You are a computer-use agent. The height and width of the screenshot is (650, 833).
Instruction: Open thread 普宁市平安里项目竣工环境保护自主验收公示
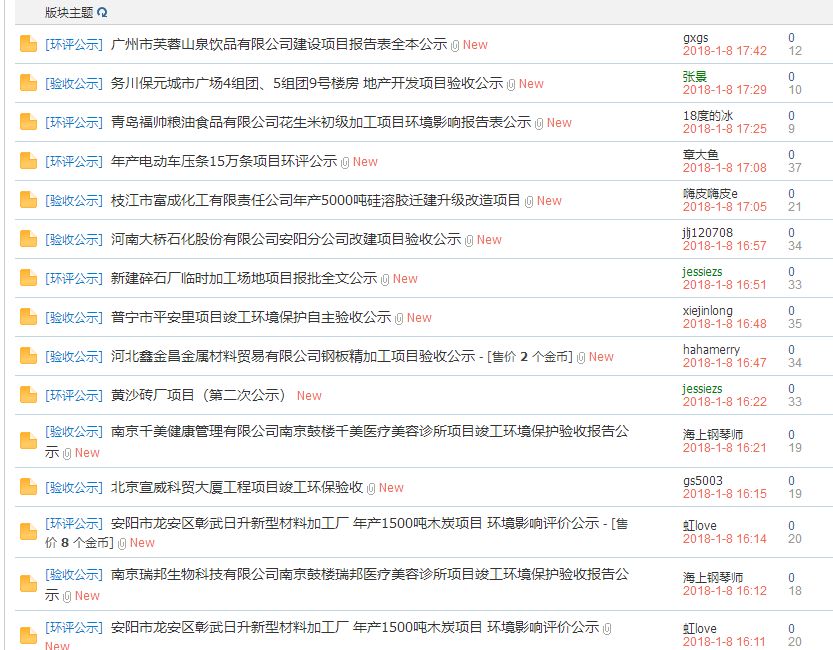pyautogui.click(x=251, y=317)
